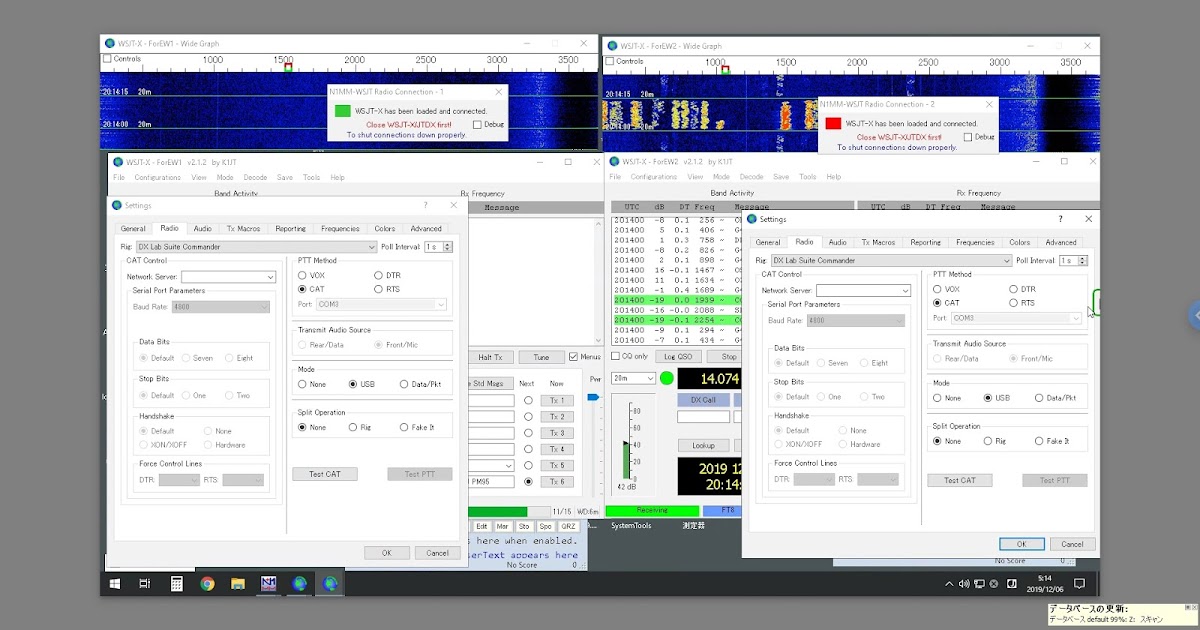The height and width of the screenshot is (630, 1200).
Task: Open the COM3 port dropdown in right Settings
Action: pyautogui.click(x=1015, y=318)
